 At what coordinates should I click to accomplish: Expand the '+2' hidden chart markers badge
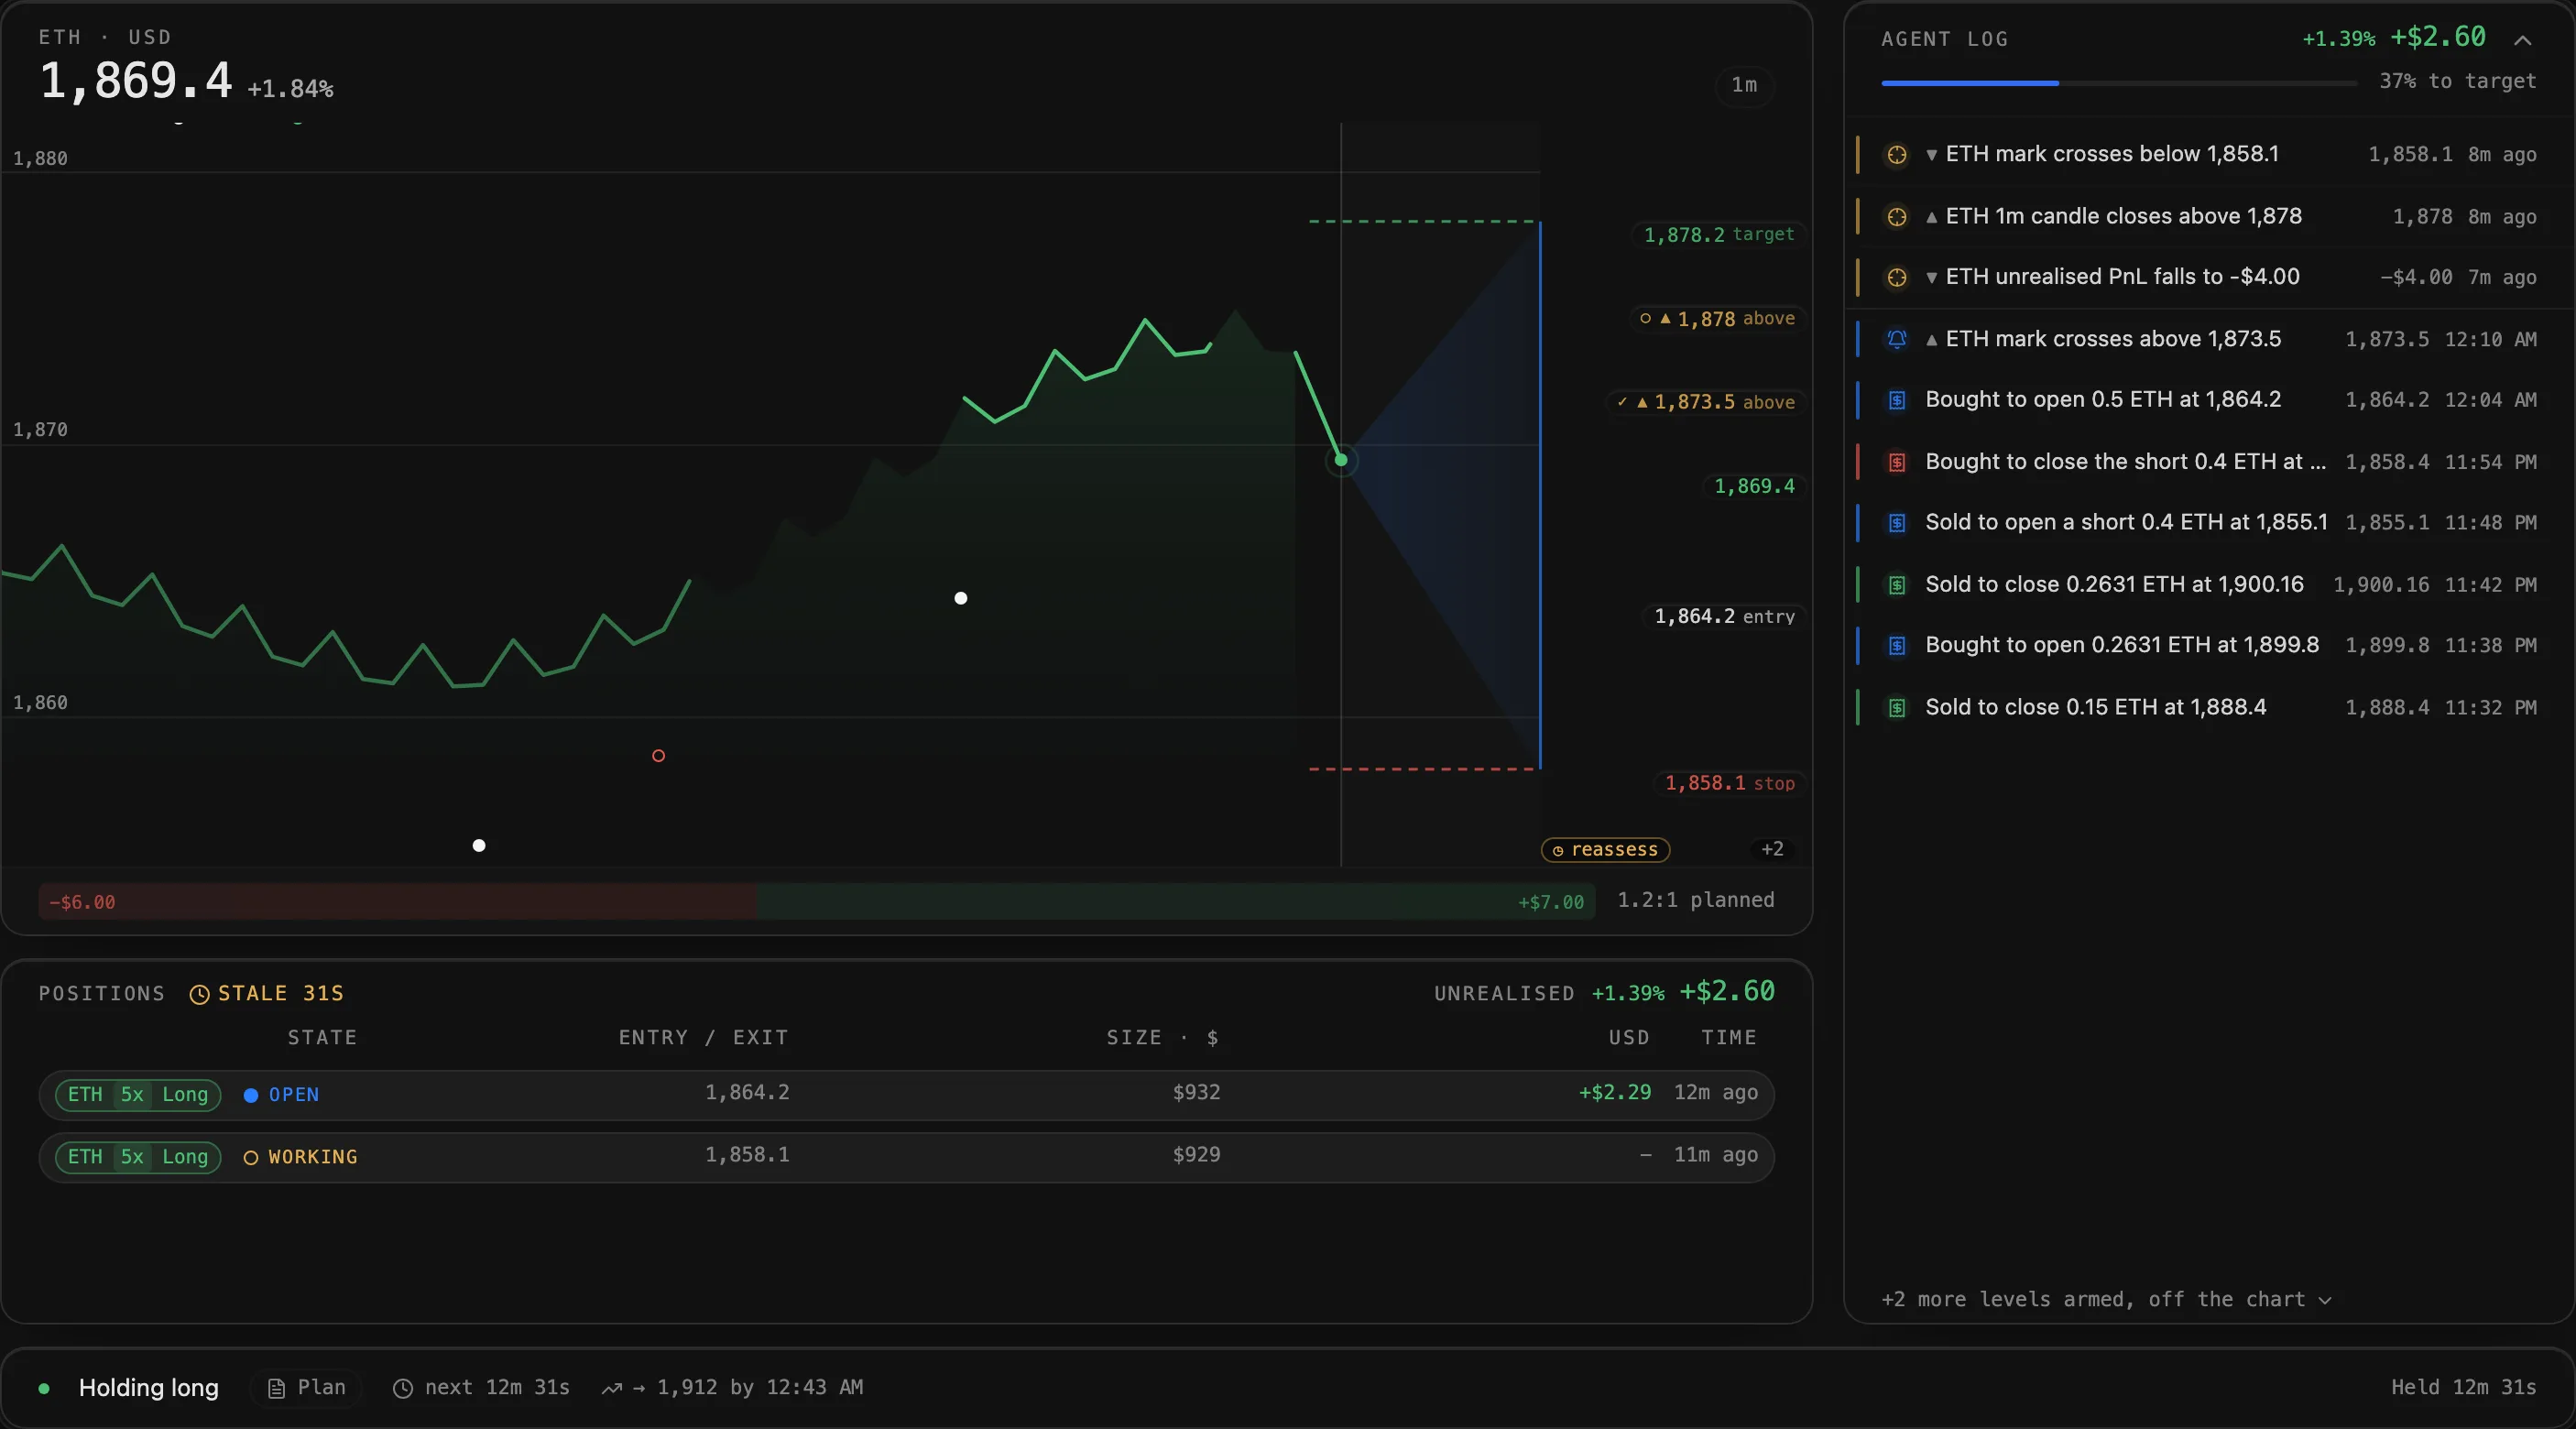1772,849
